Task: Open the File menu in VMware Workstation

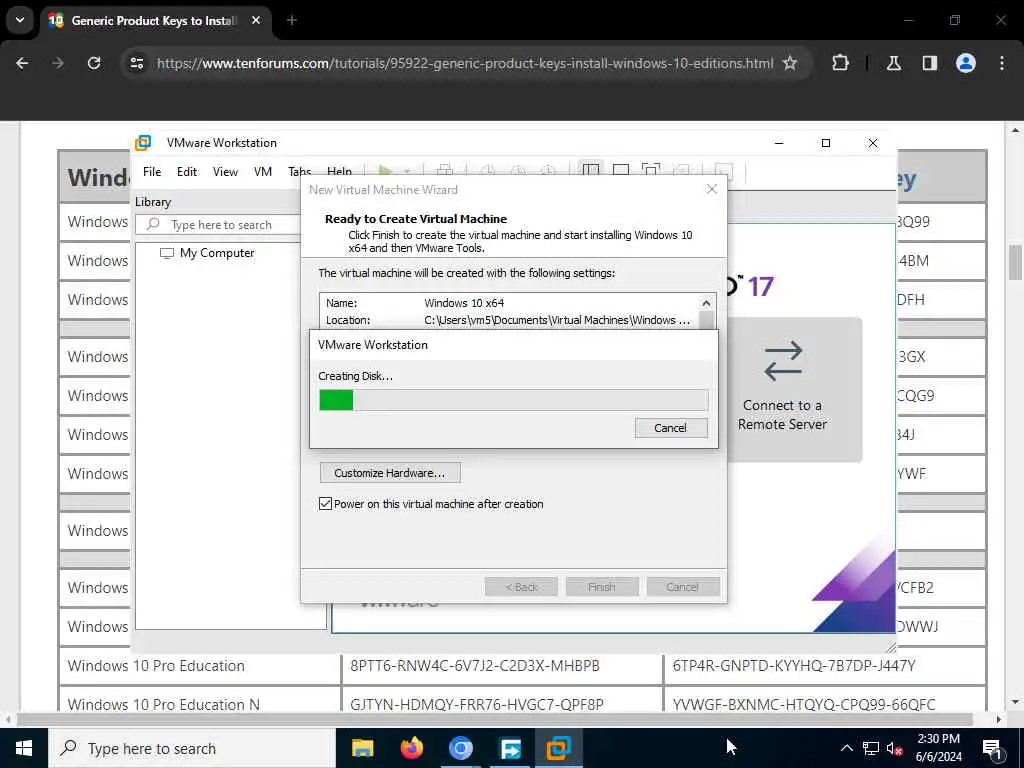Action: [152, 172]
